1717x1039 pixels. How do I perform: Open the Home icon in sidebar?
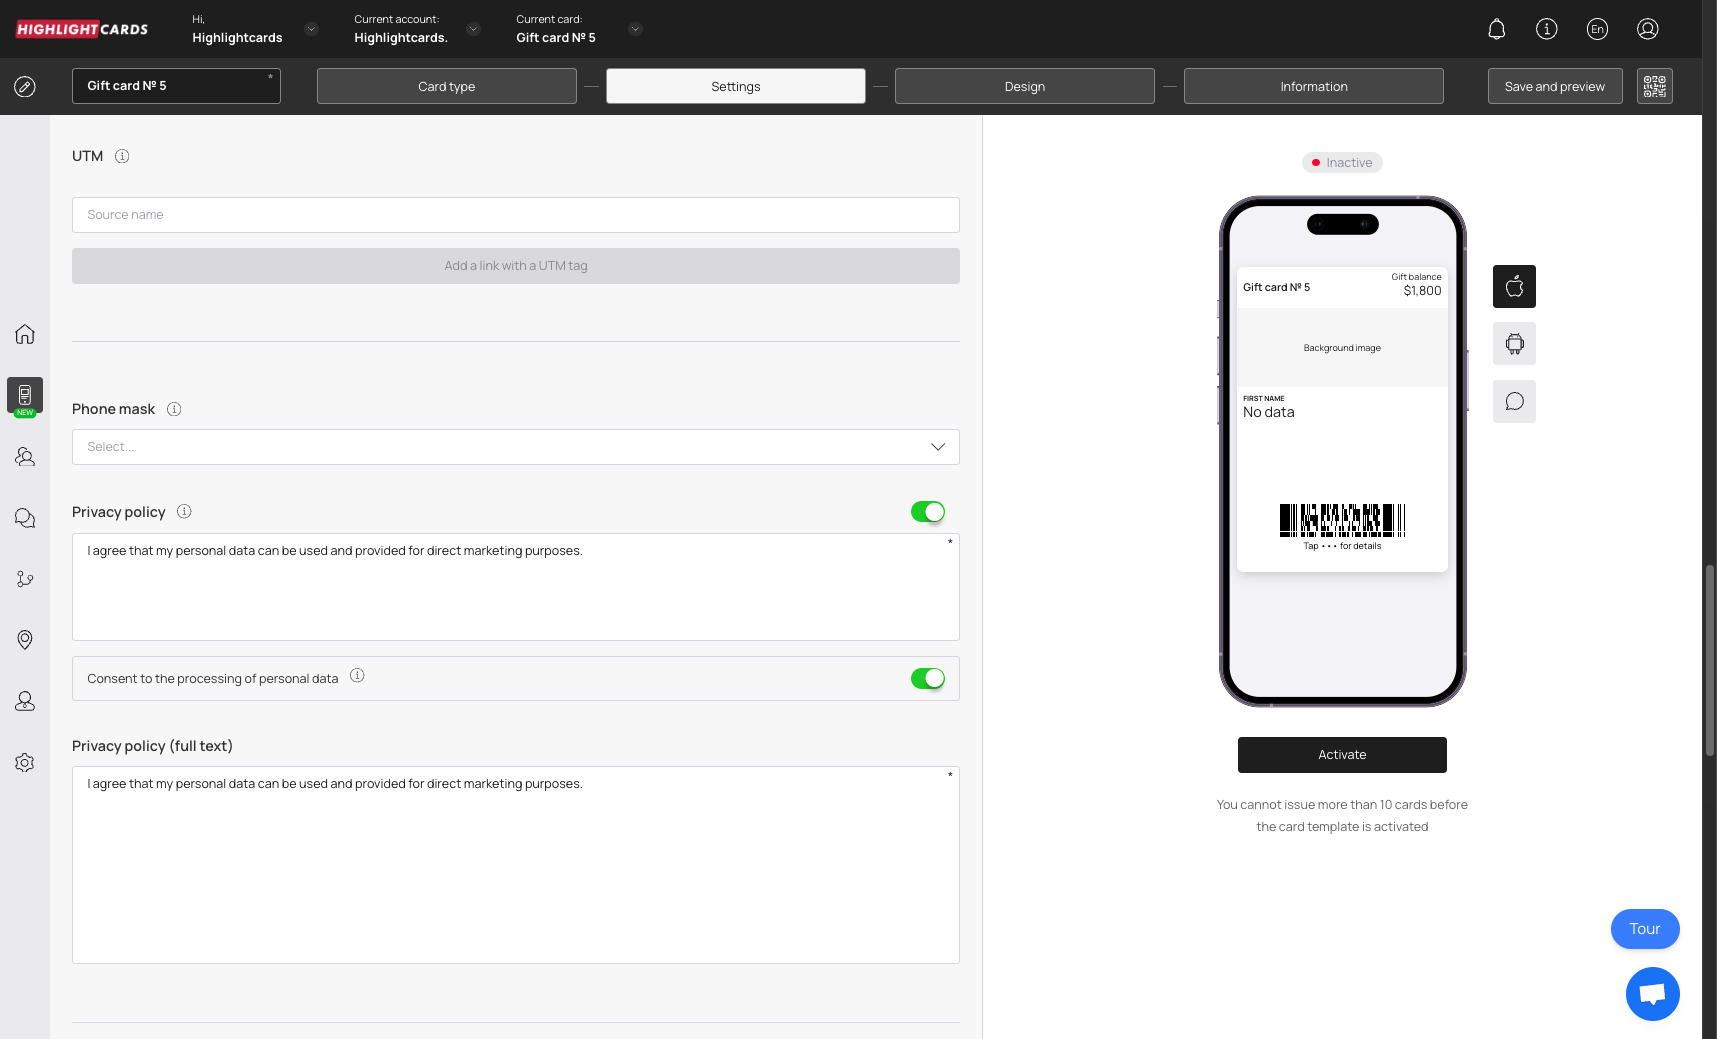[25, 334]
